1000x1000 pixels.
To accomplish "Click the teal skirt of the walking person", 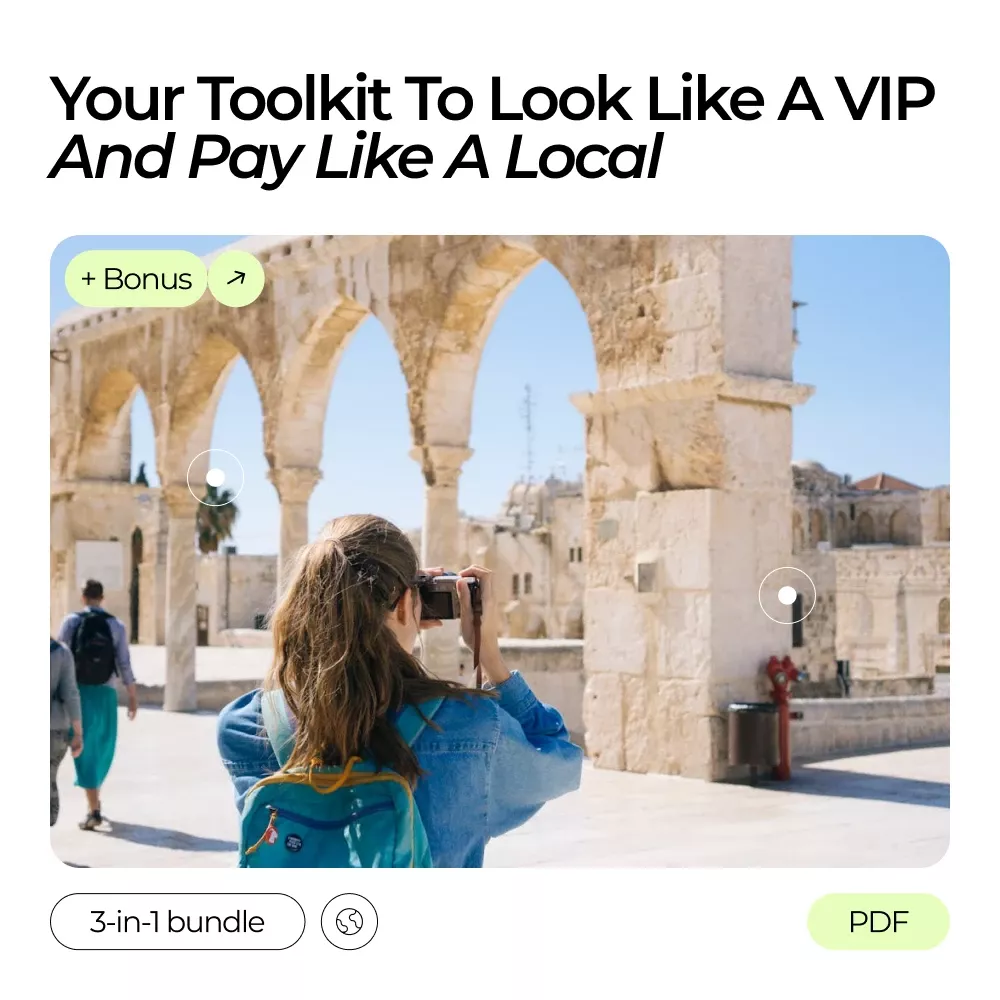I will click(x=94, y=737).
